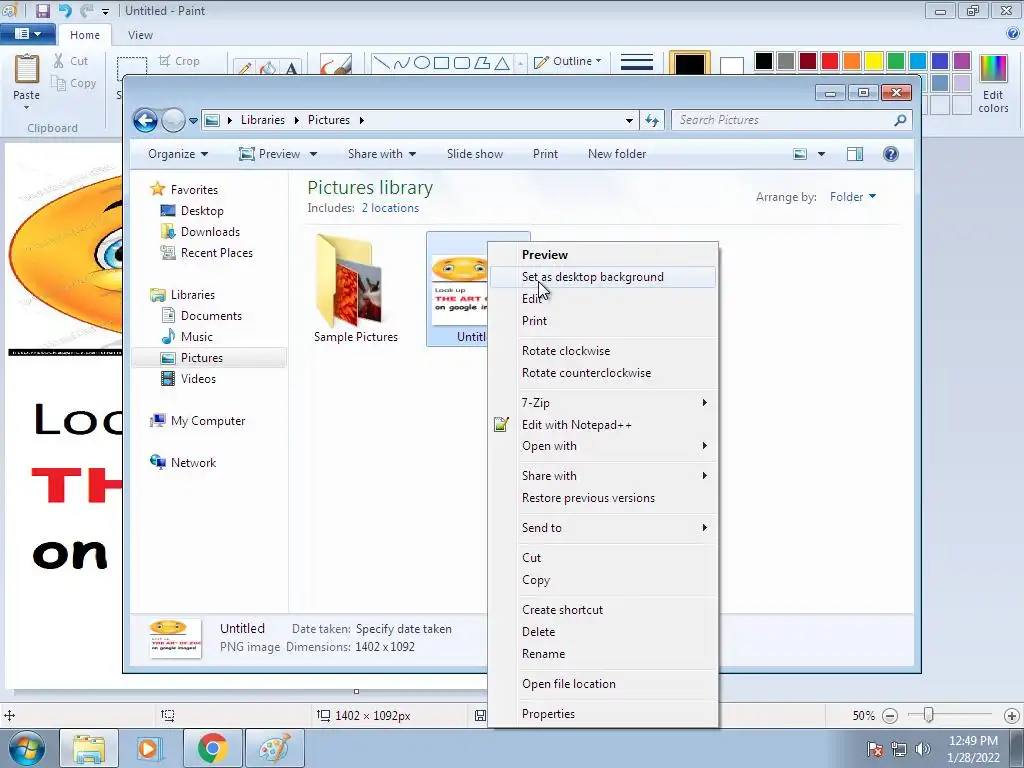Pick the red color swatch in Paint

click(830, 61)
